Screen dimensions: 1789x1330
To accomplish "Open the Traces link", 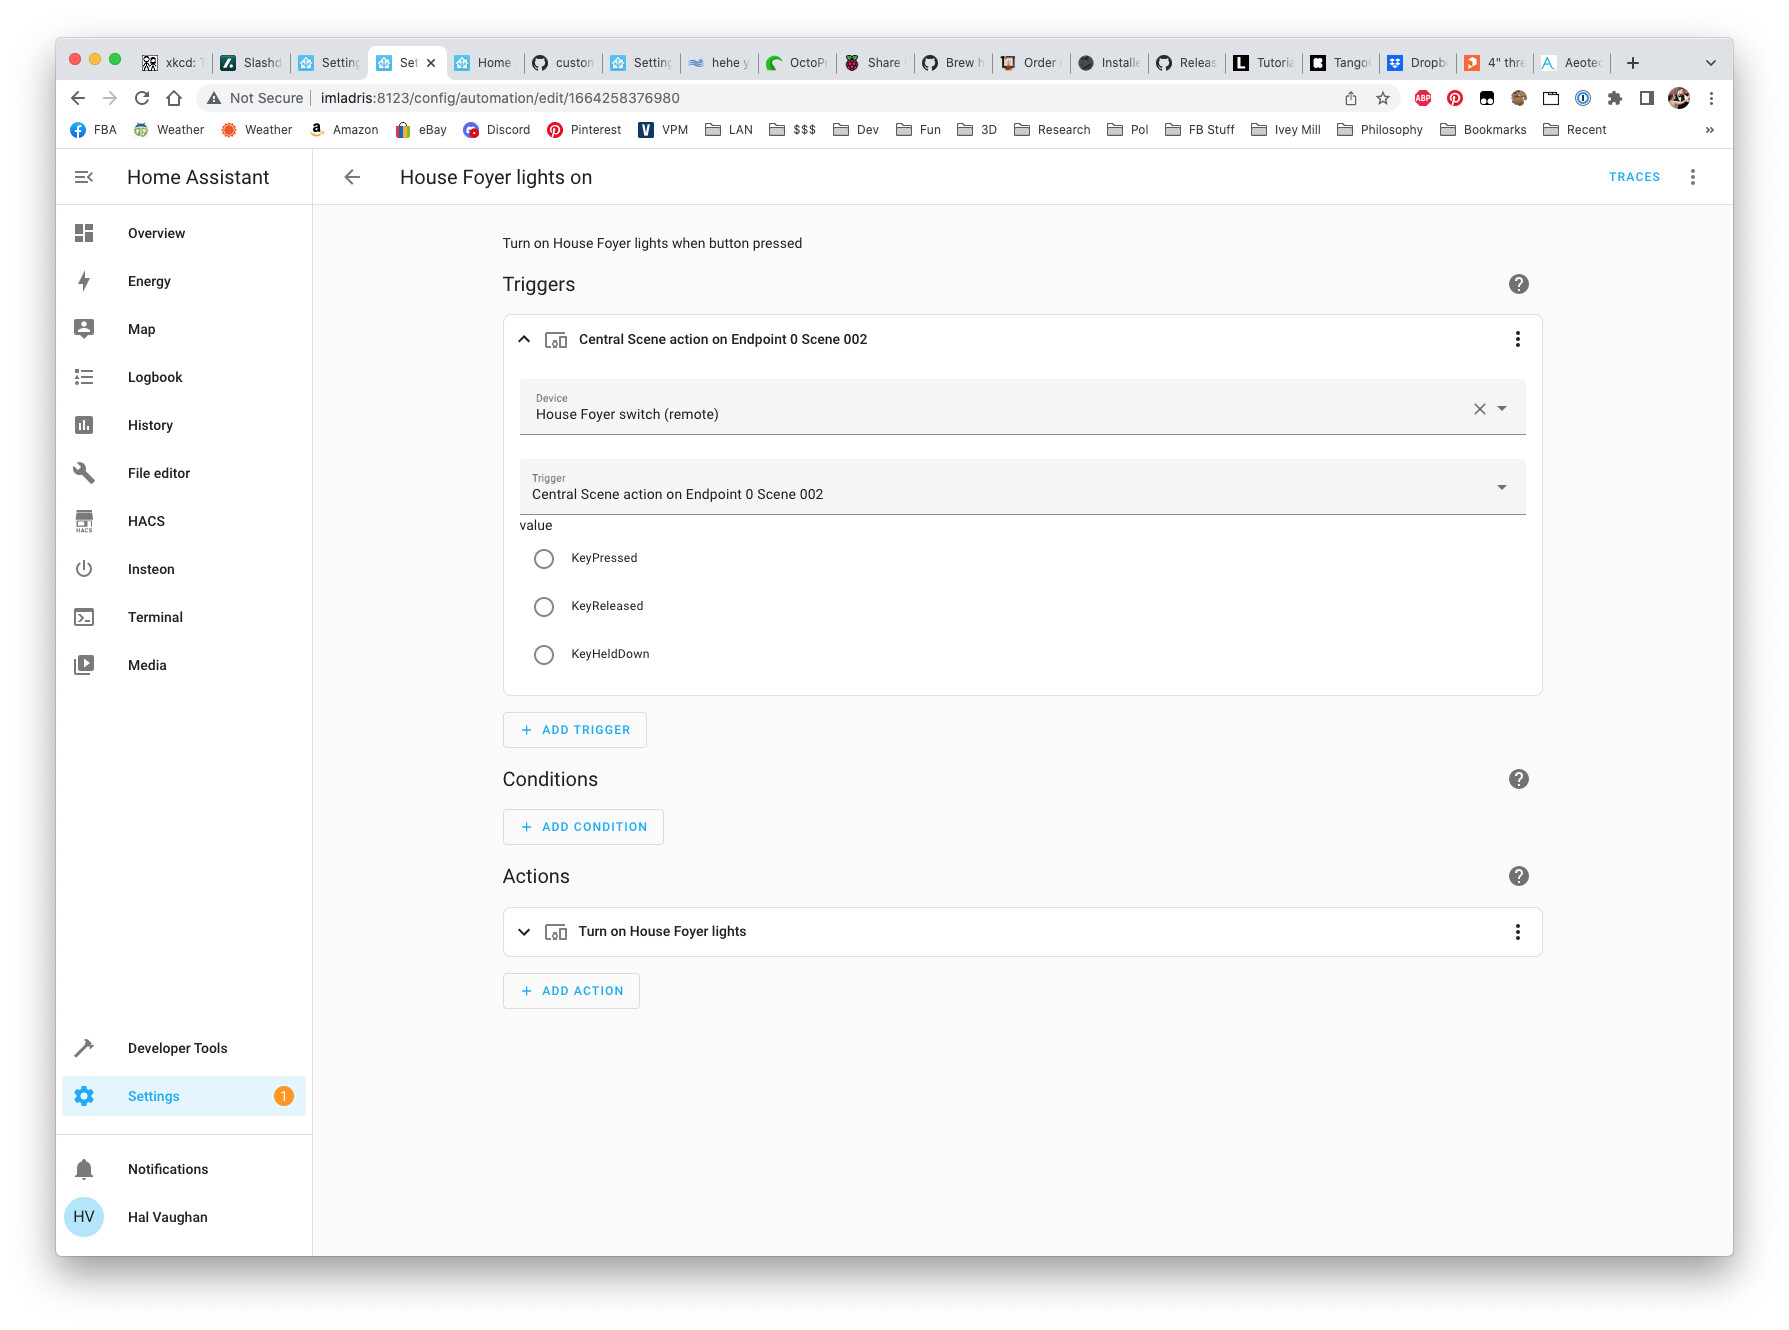I will point(1634,177).
